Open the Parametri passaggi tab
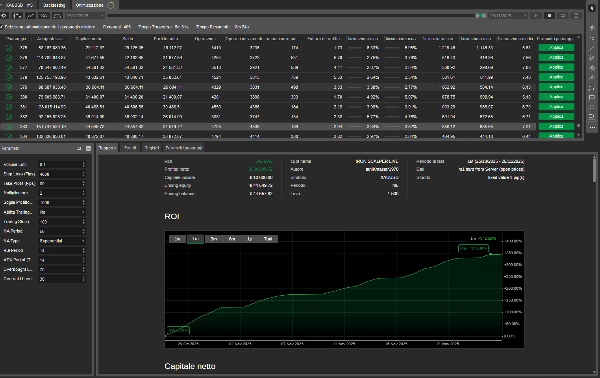 [184, 148]
